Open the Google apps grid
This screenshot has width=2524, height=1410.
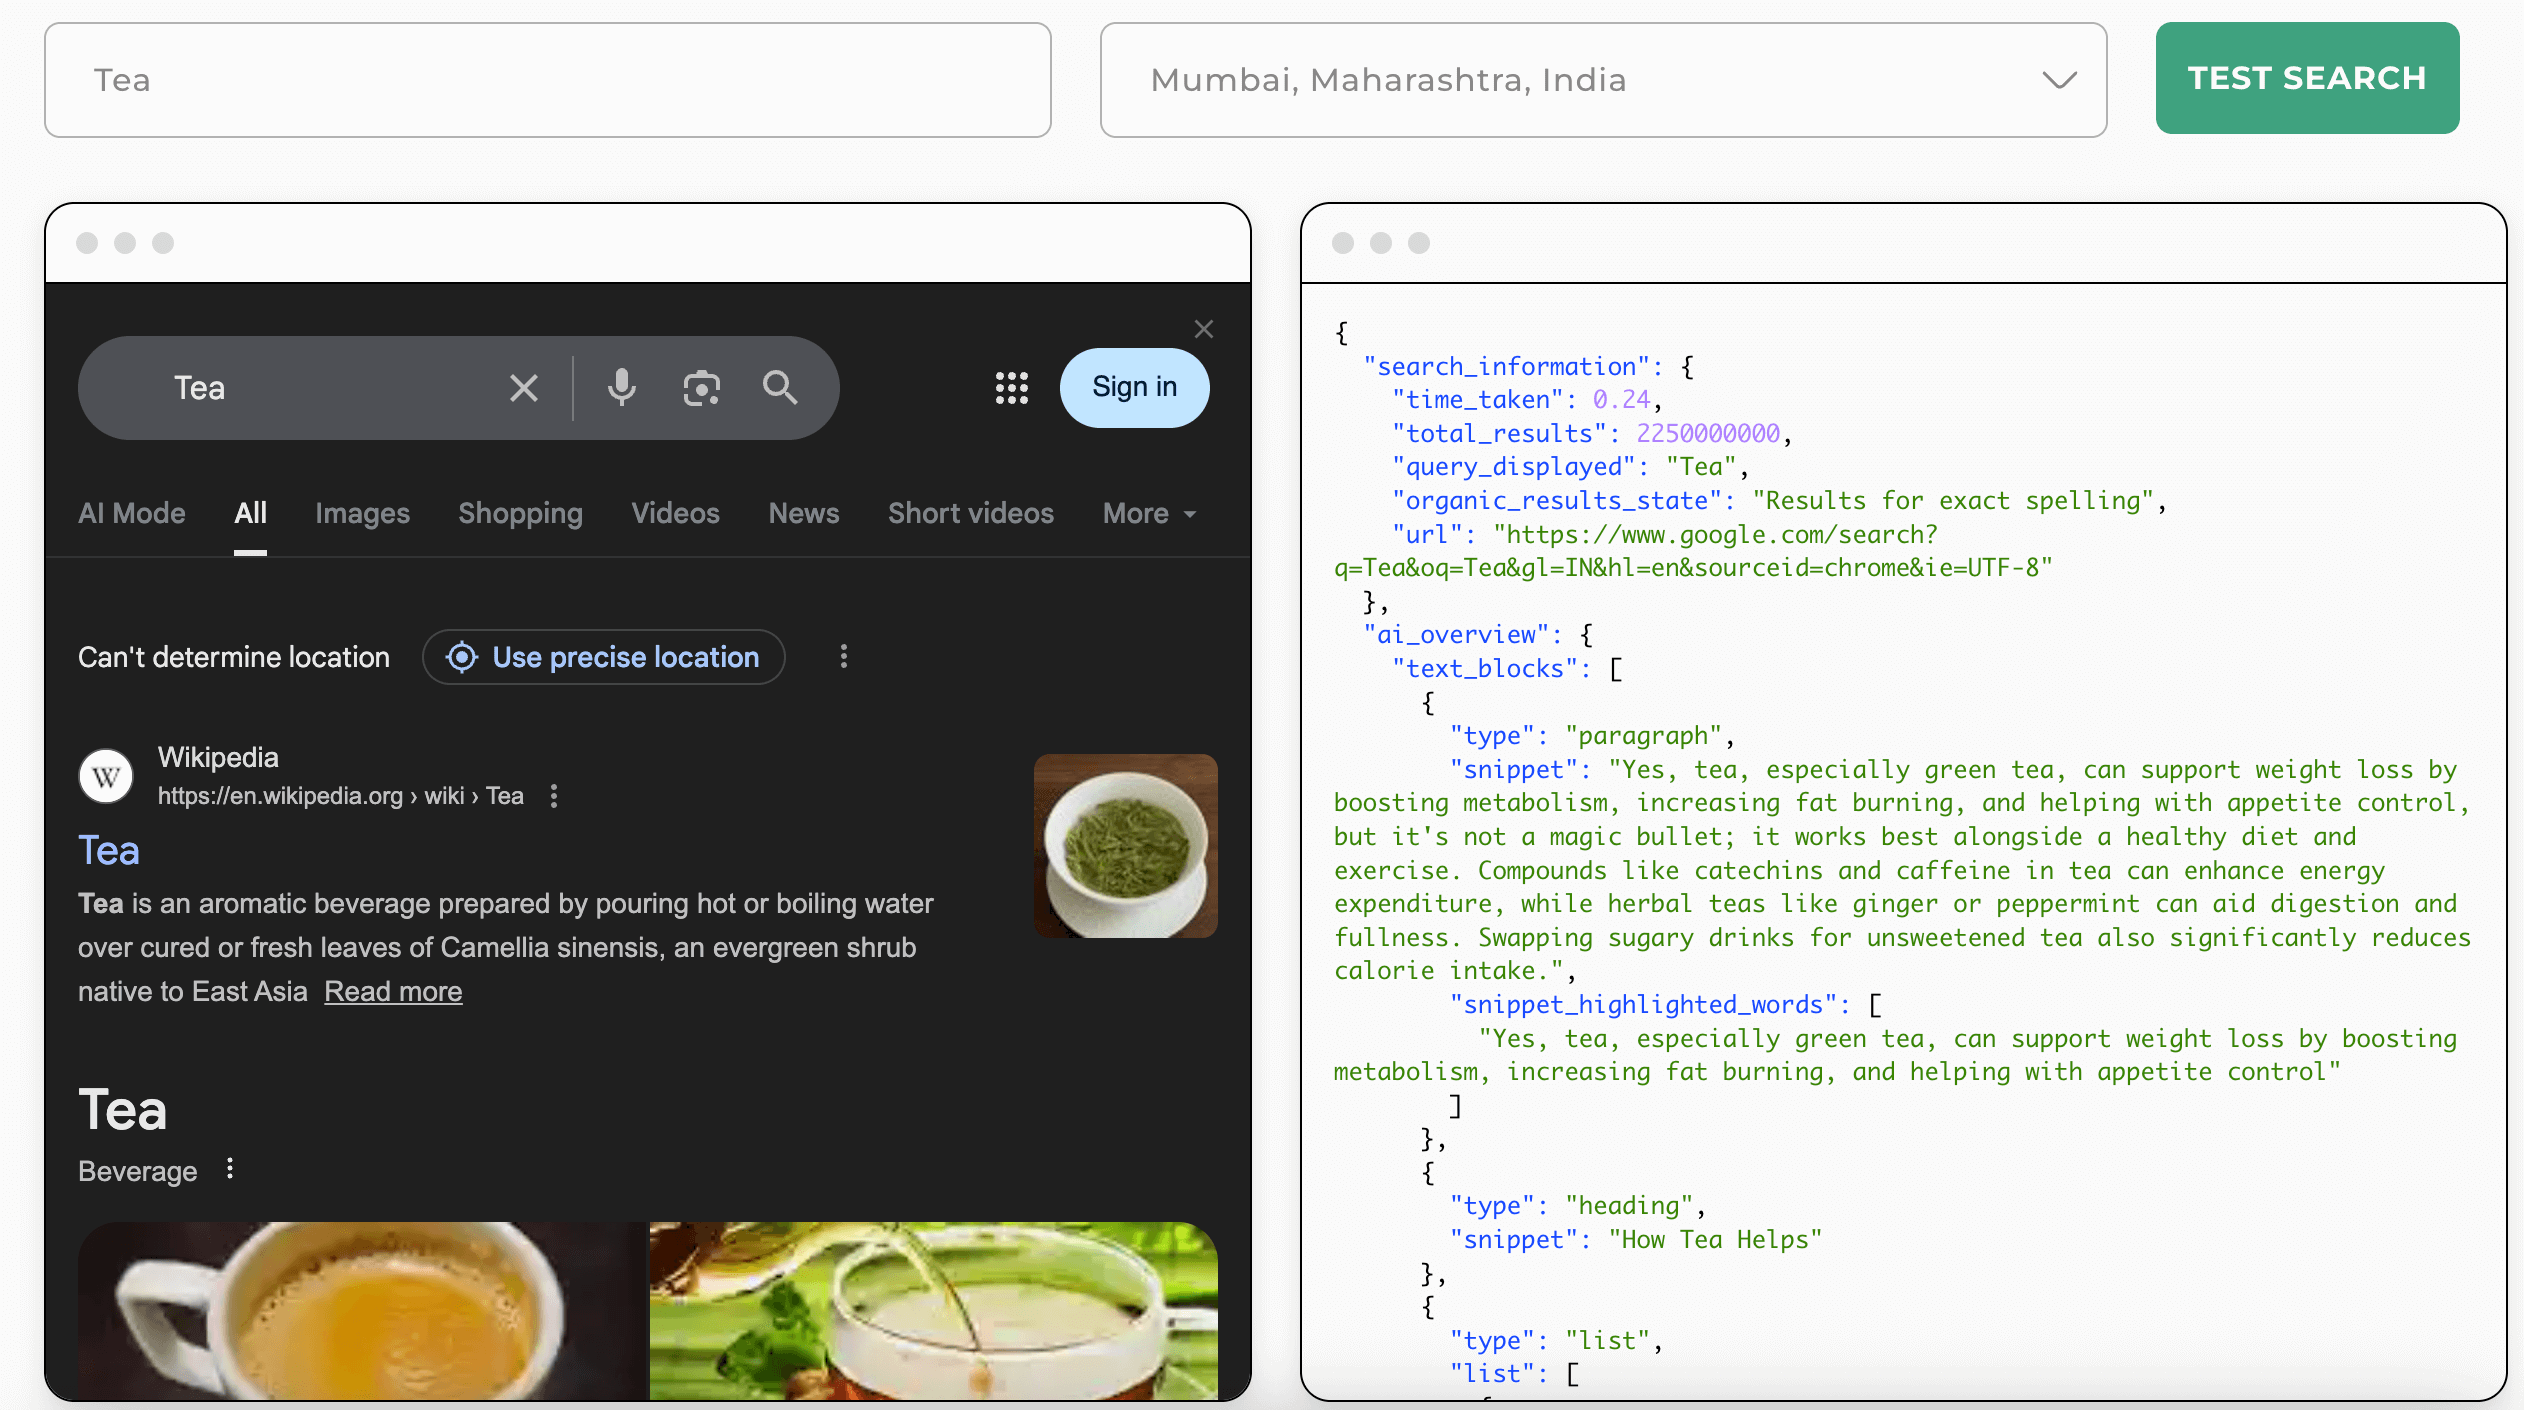tap(1011, 388)
